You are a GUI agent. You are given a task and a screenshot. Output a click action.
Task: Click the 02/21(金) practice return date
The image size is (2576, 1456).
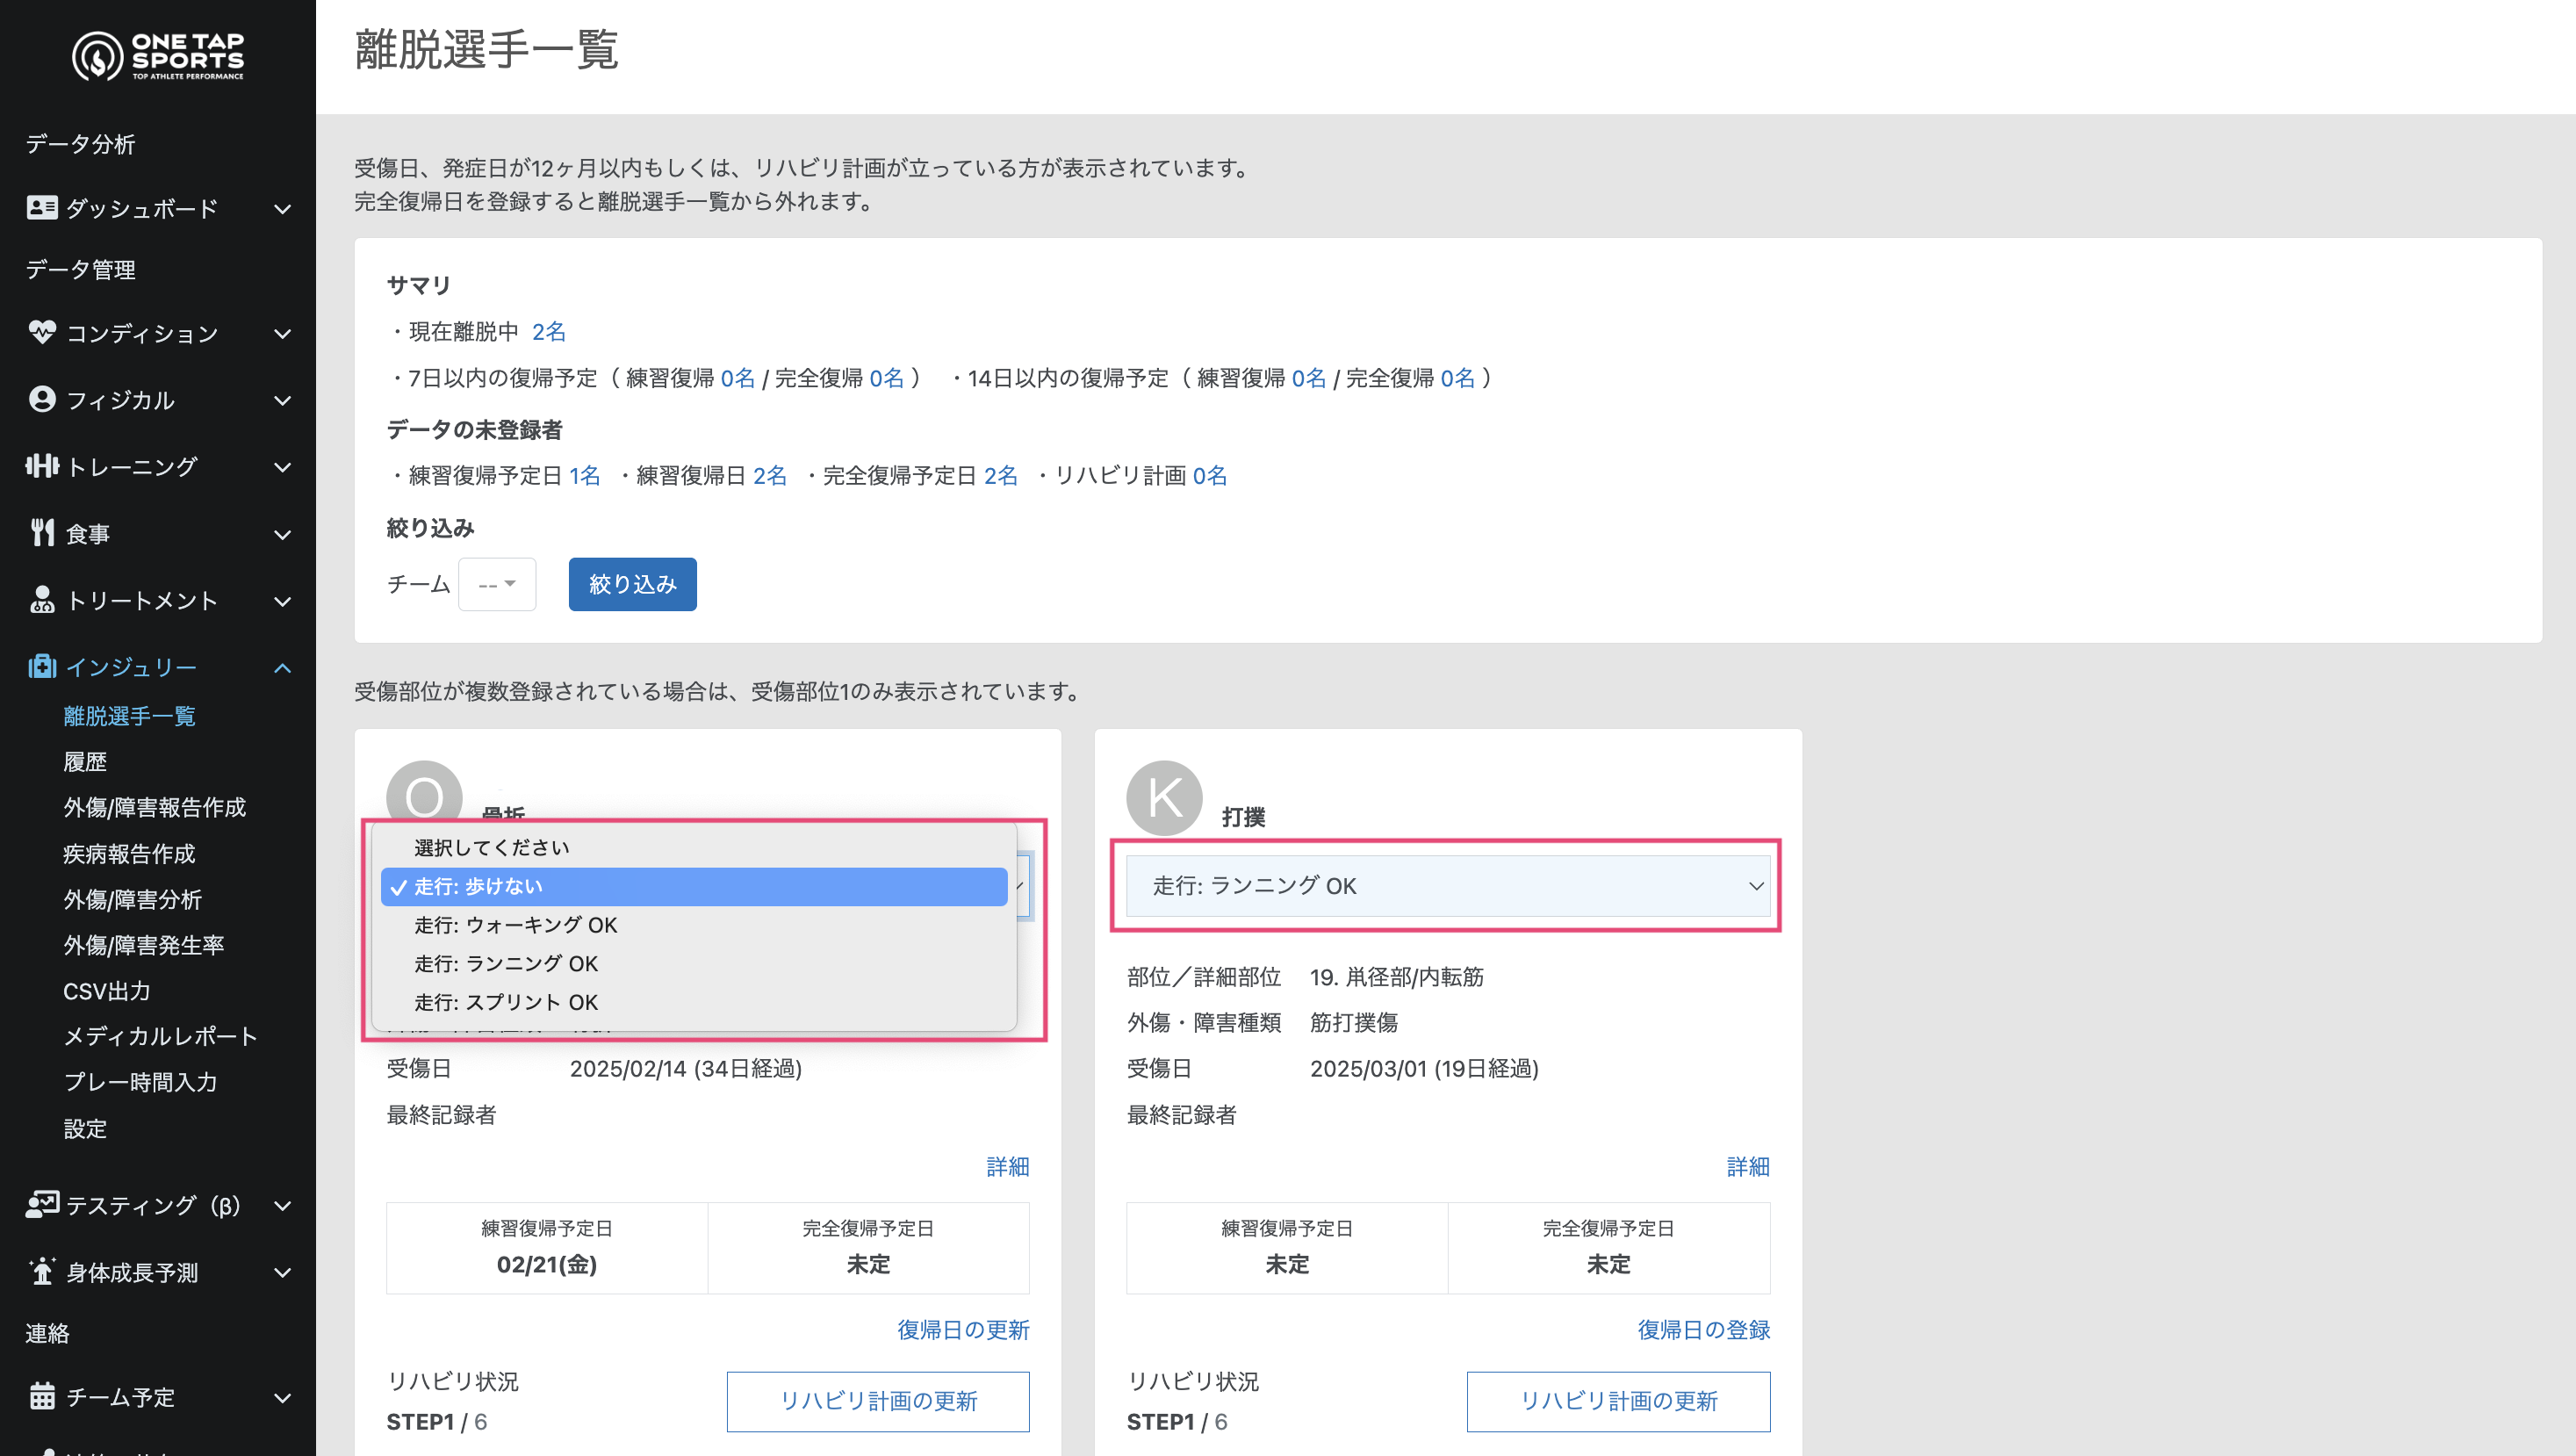pos(547,1264)
